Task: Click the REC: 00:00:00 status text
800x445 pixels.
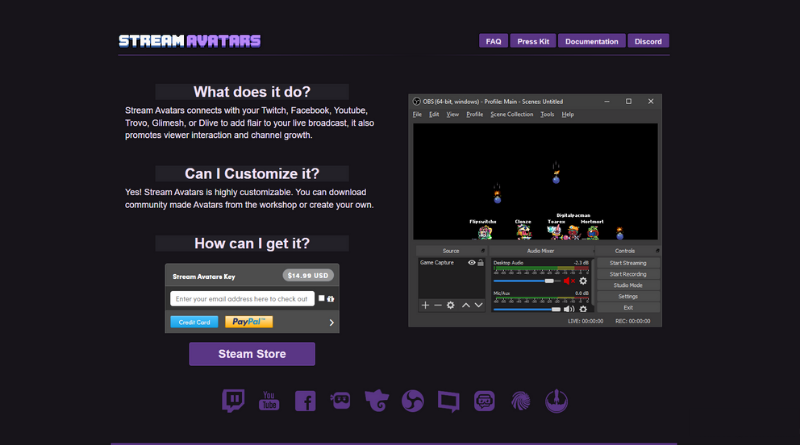Action: point(633,321)
